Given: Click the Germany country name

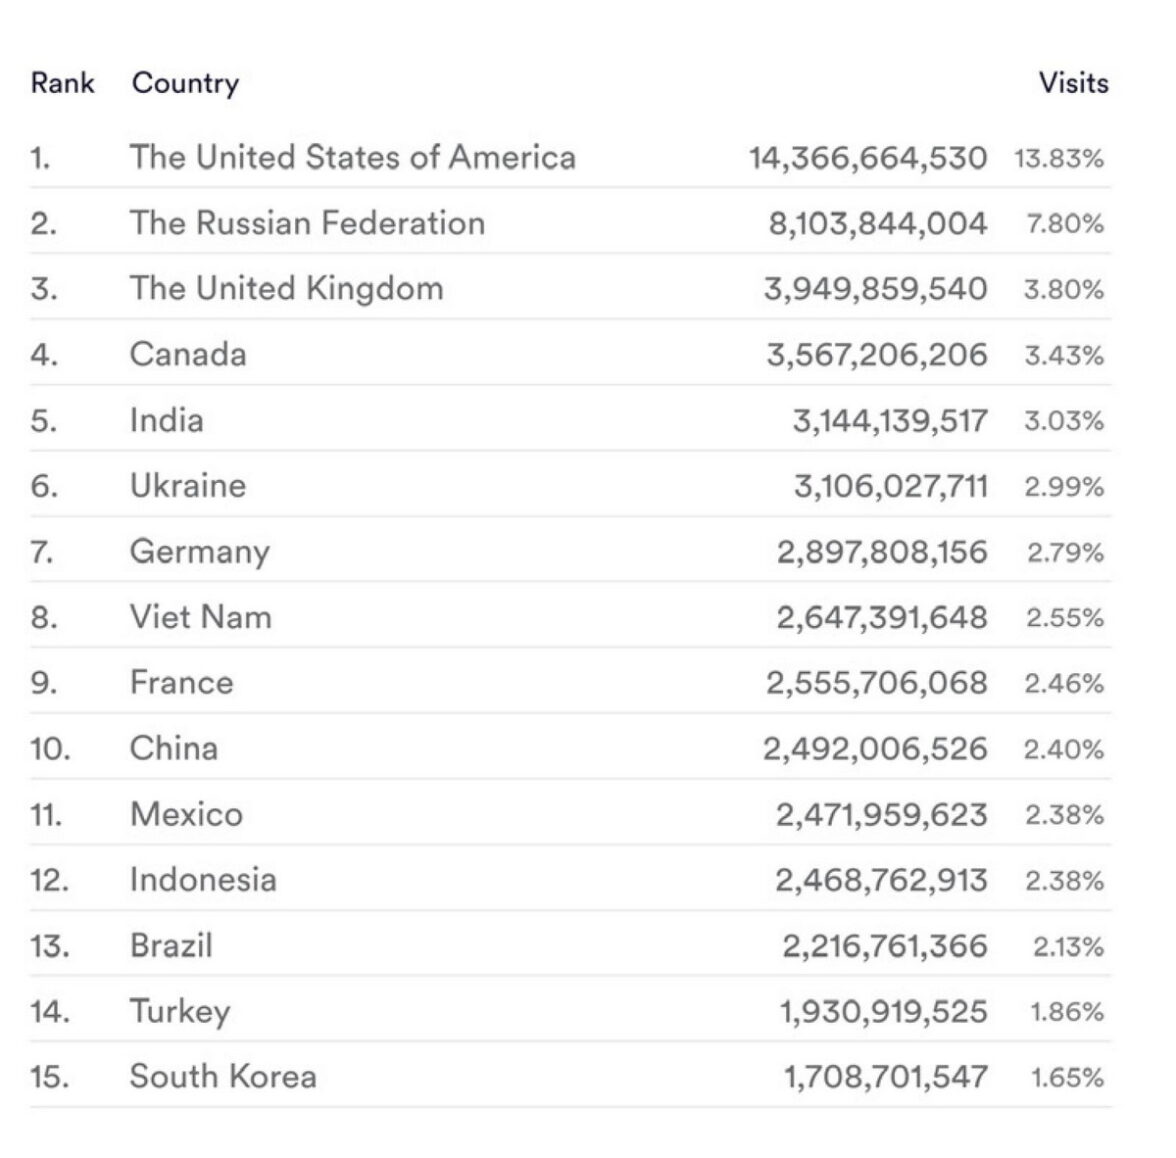Looking at the screenshot, I should (199, 552).
